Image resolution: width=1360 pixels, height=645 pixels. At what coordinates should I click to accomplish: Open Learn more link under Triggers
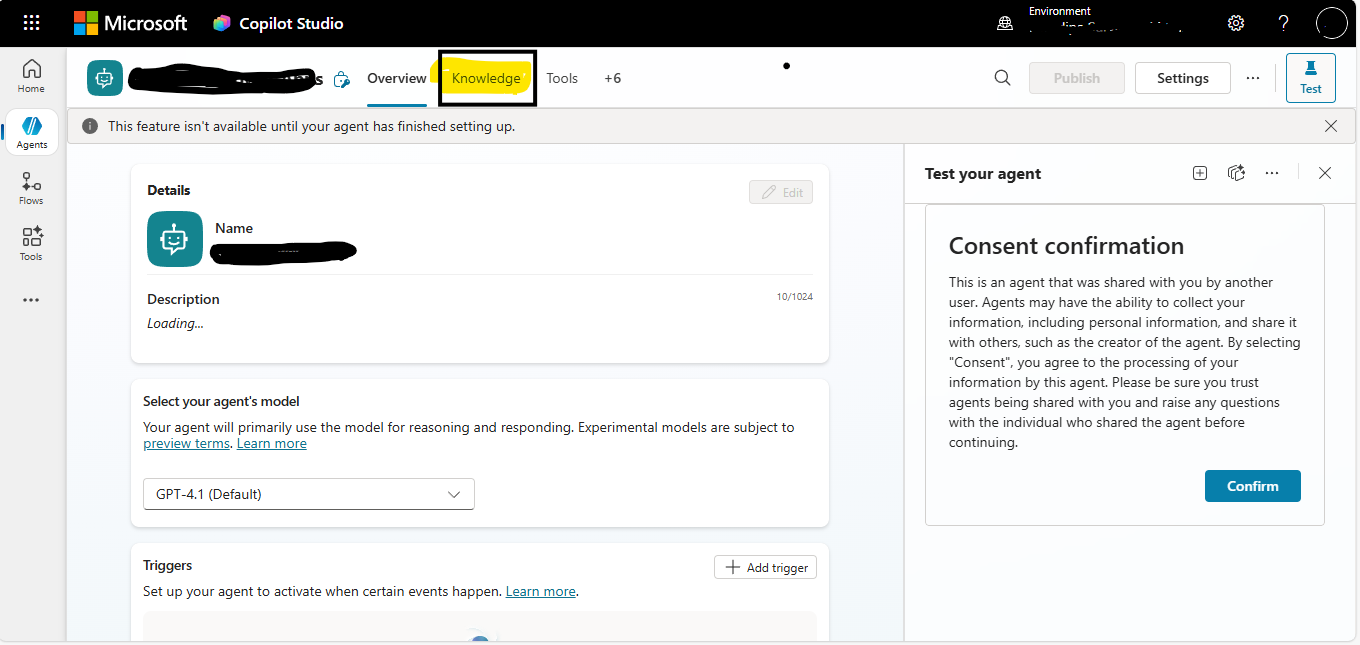(x=541, y=592)
